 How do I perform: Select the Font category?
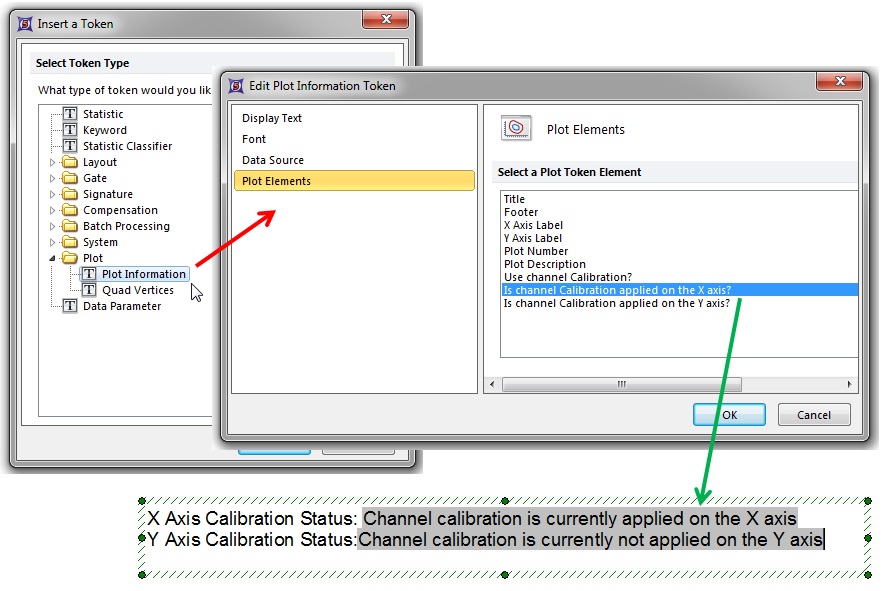coord(254,139)
